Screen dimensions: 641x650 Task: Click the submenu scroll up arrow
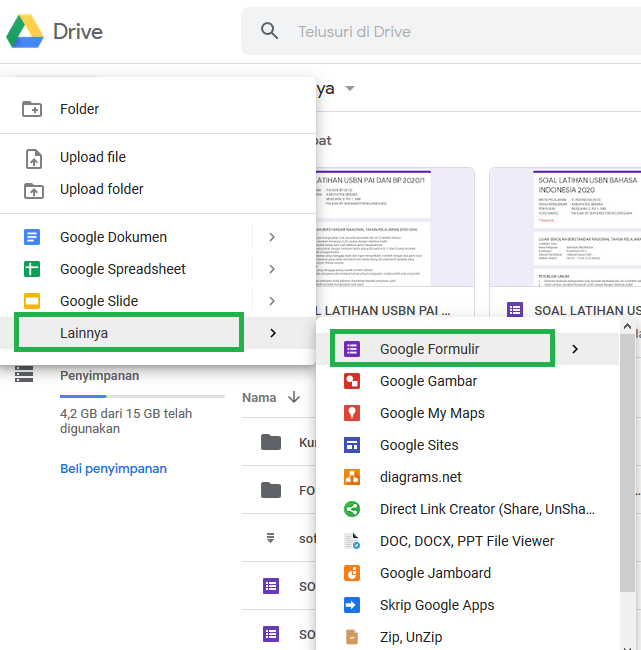(x=627, y=327)
